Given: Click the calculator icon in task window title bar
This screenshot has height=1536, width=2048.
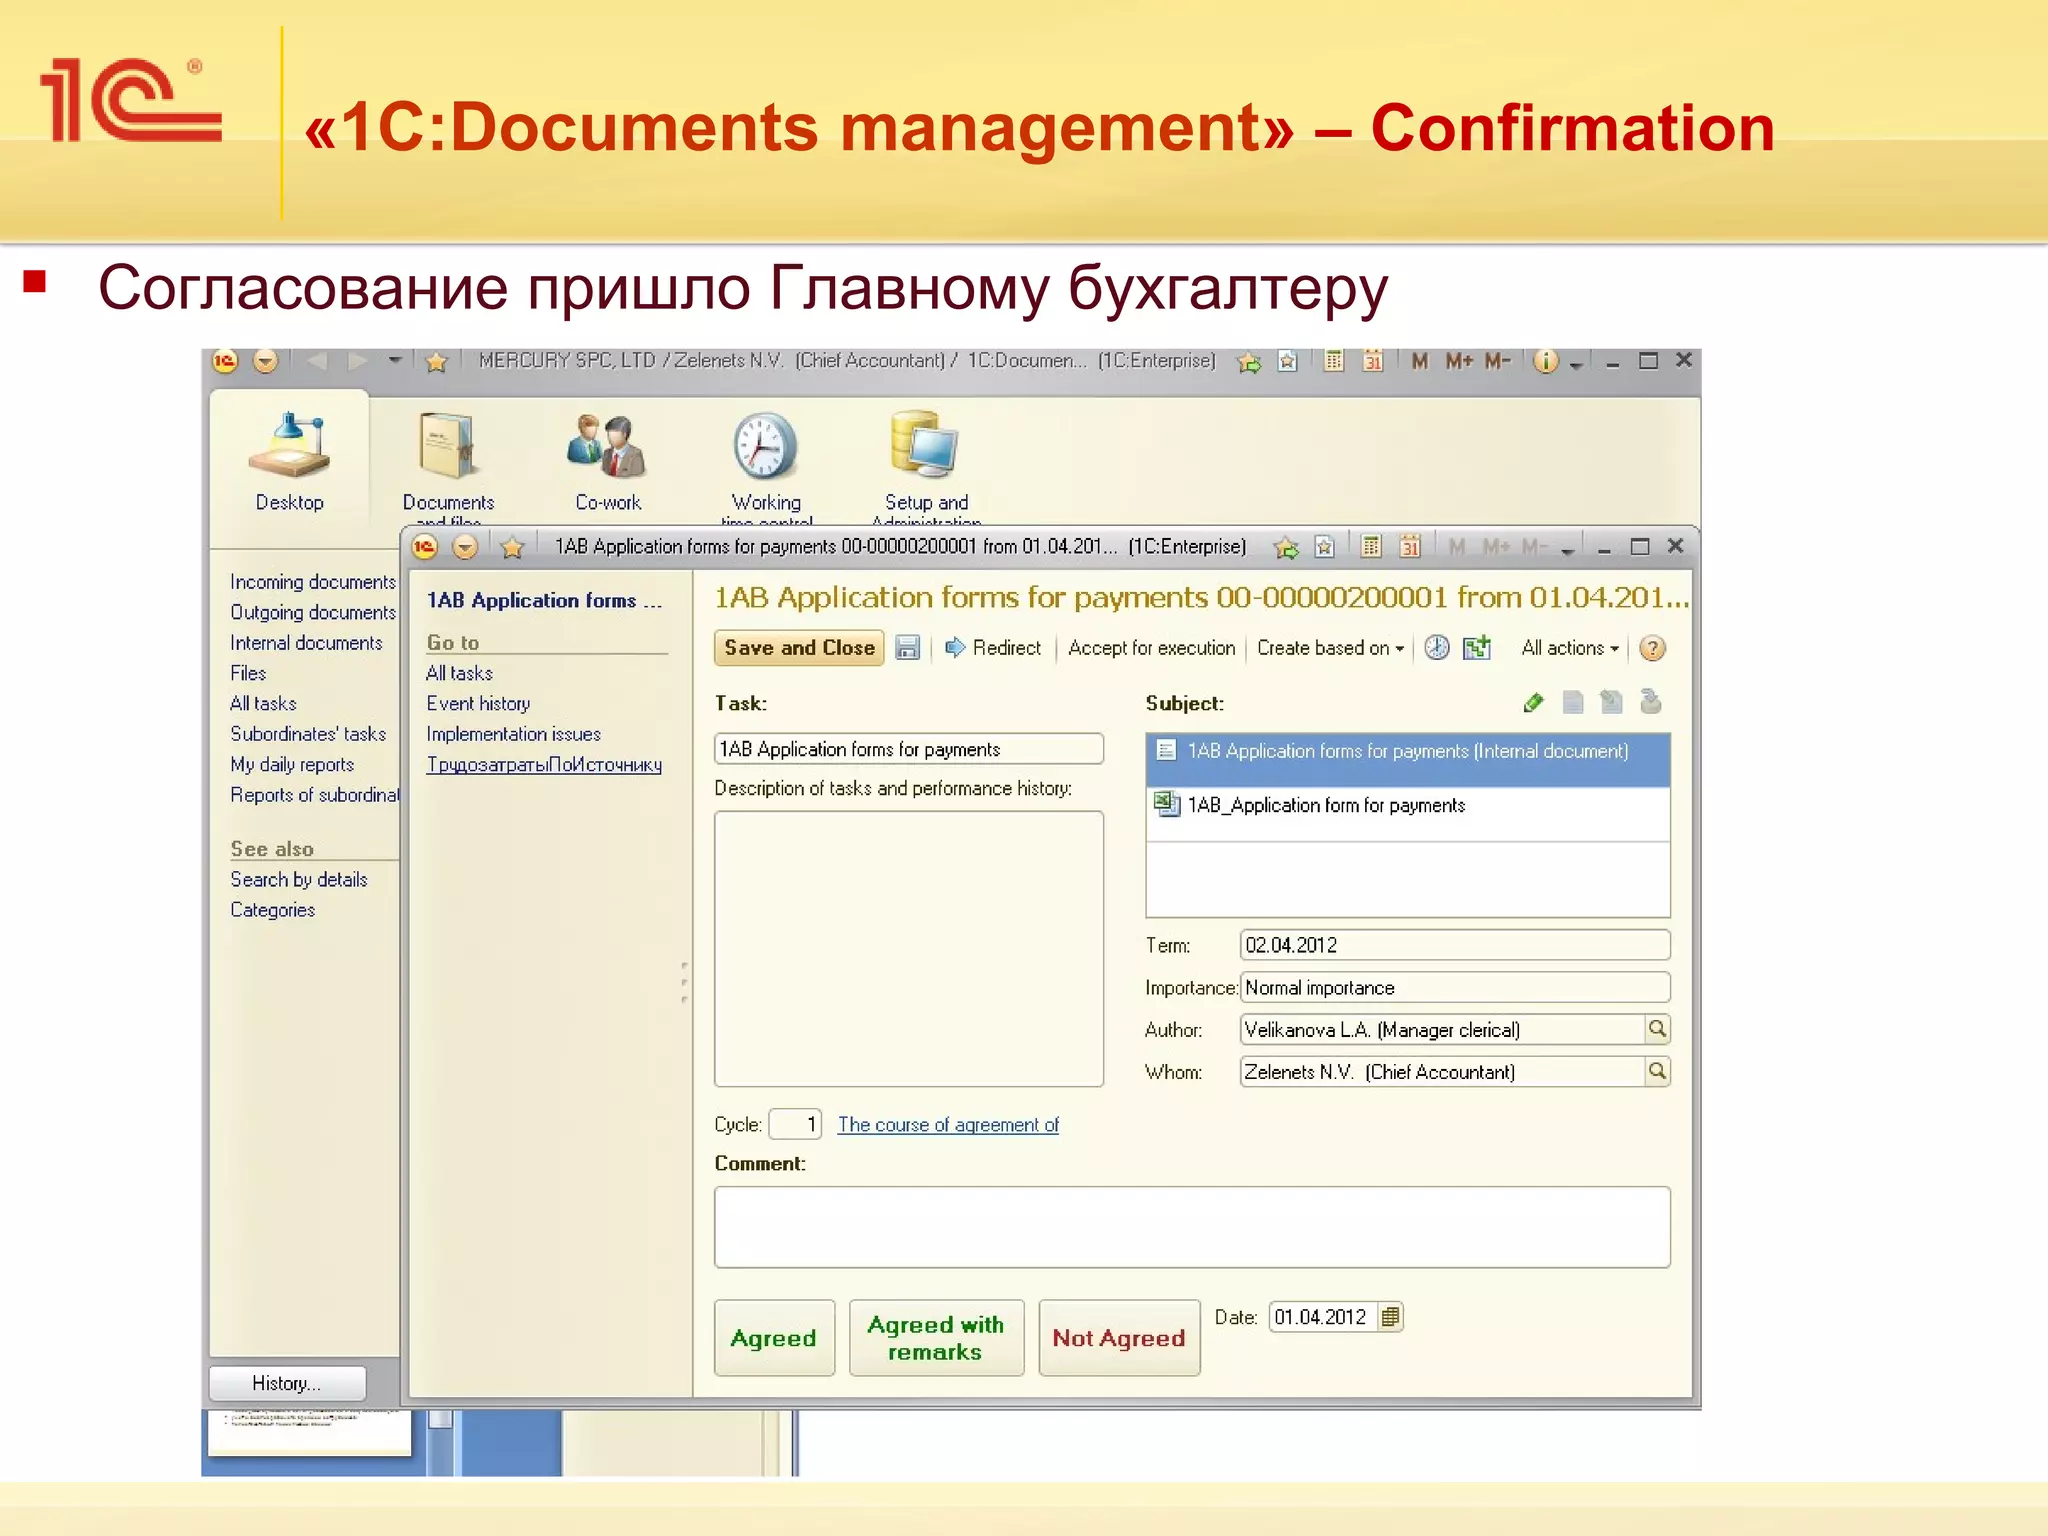Looking at the screenshot, I should pos(1371,546).
